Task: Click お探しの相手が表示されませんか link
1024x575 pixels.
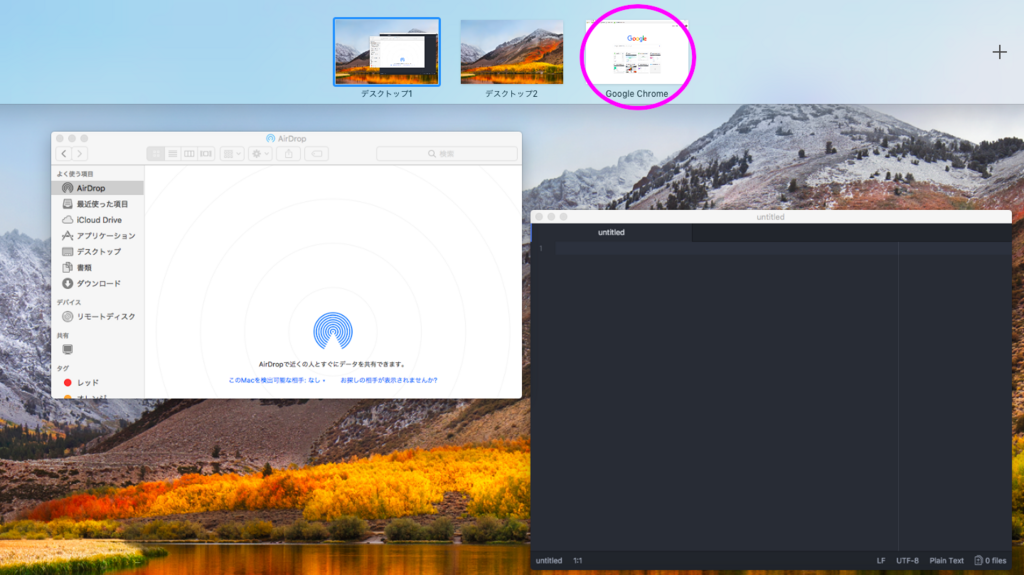Action: point(389,380)
